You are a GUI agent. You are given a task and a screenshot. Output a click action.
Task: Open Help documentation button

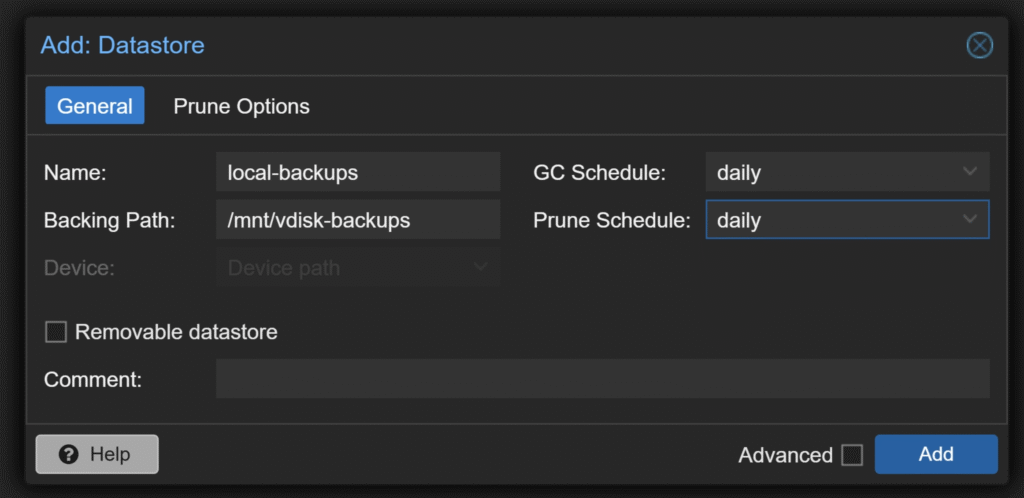click(x=97, y=454)
